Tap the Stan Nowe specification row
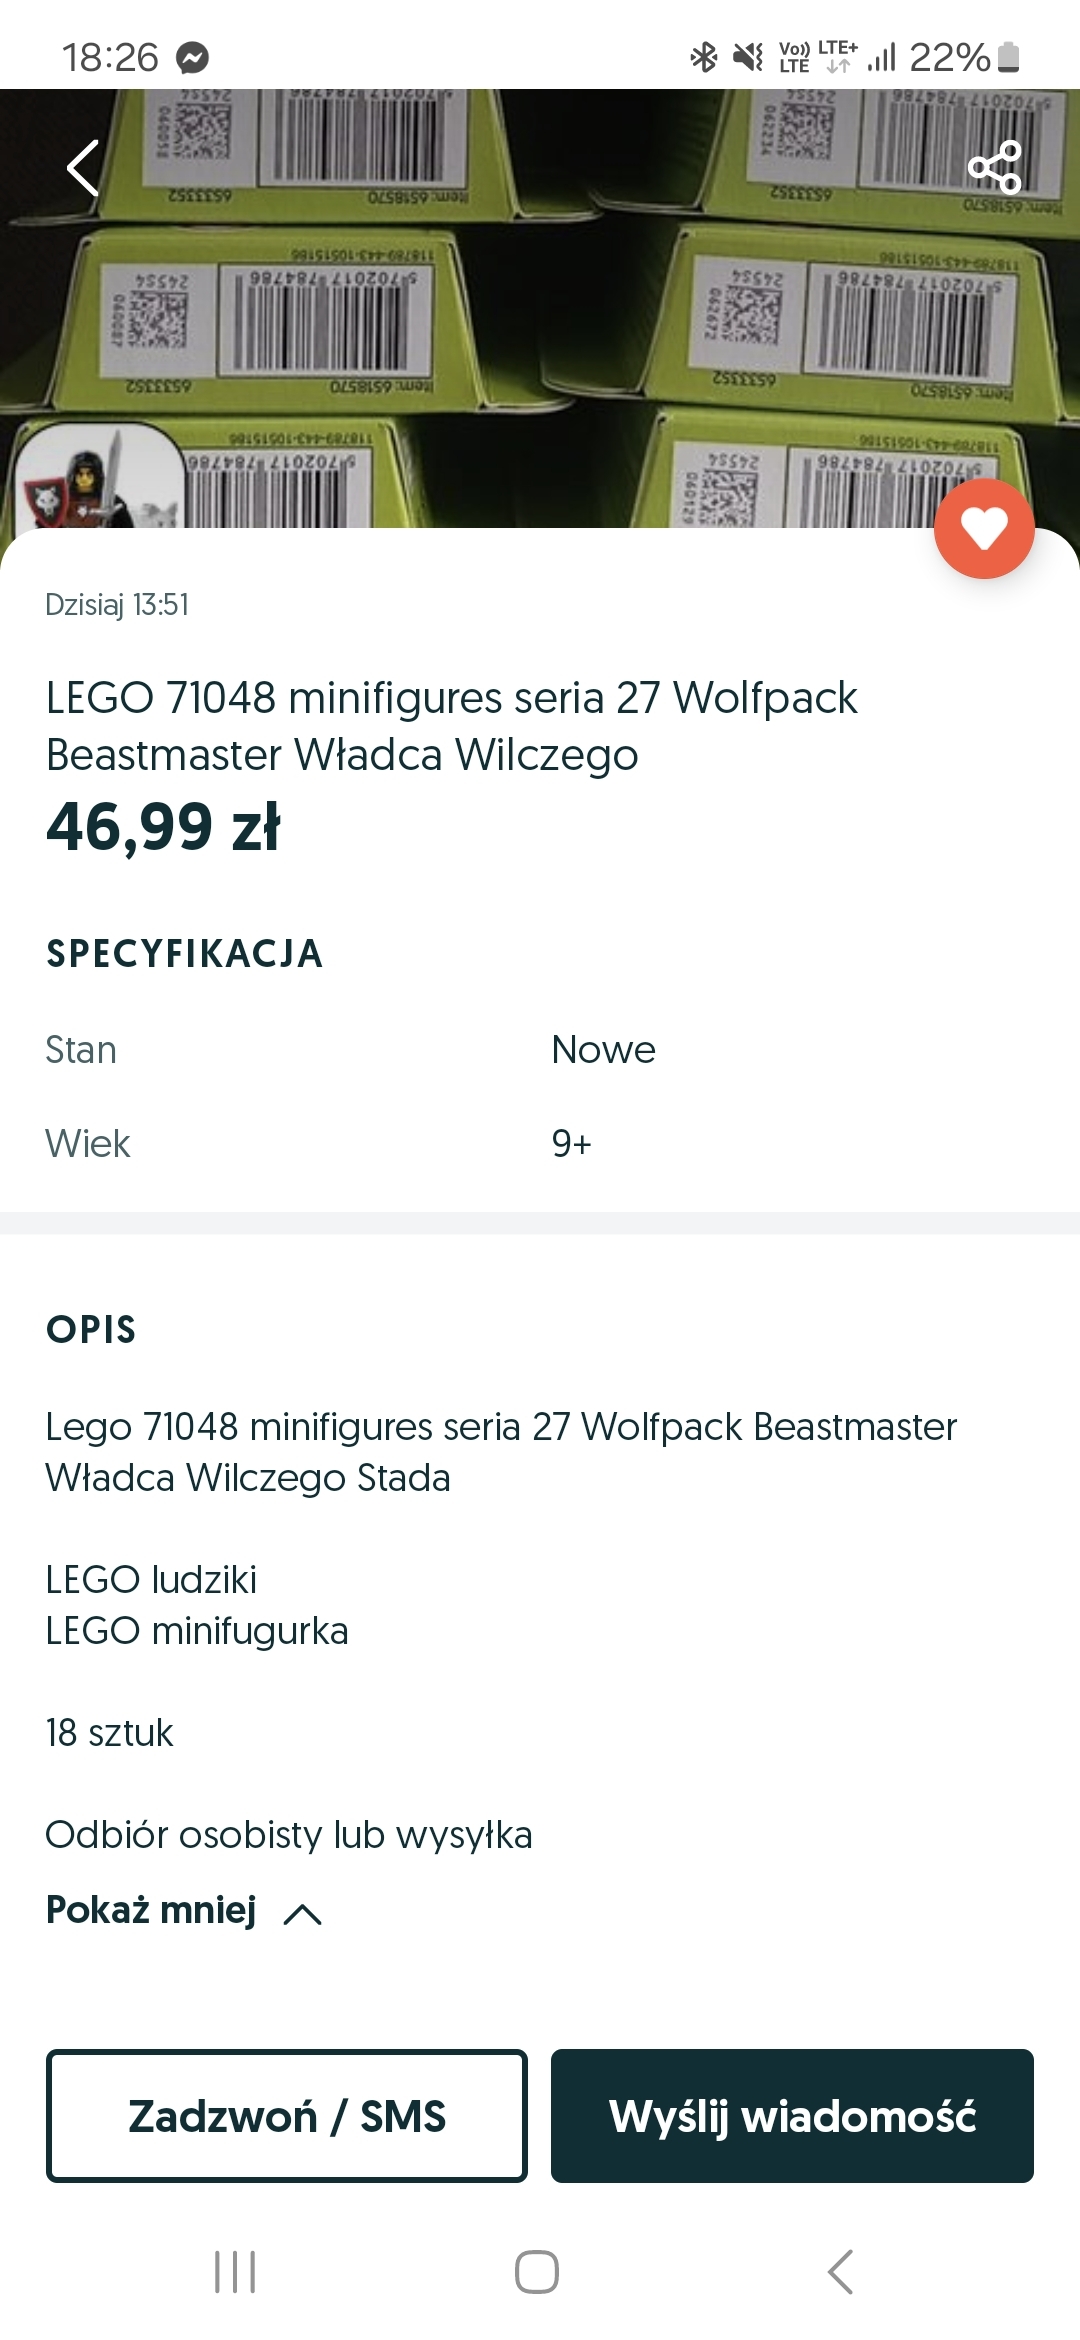 click(x=540, y=1050)
